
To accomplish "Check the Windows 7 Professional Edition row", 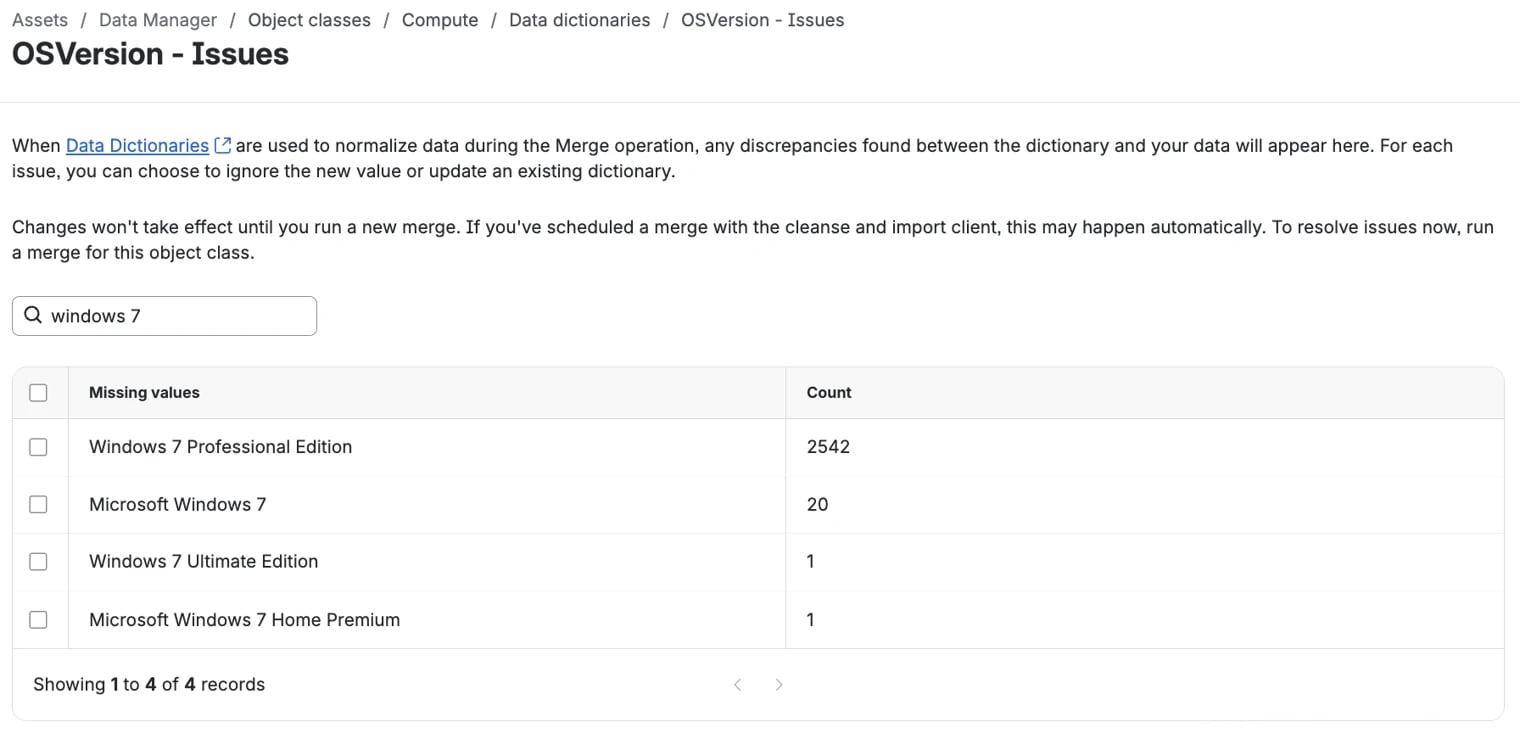I will point(38,447).
